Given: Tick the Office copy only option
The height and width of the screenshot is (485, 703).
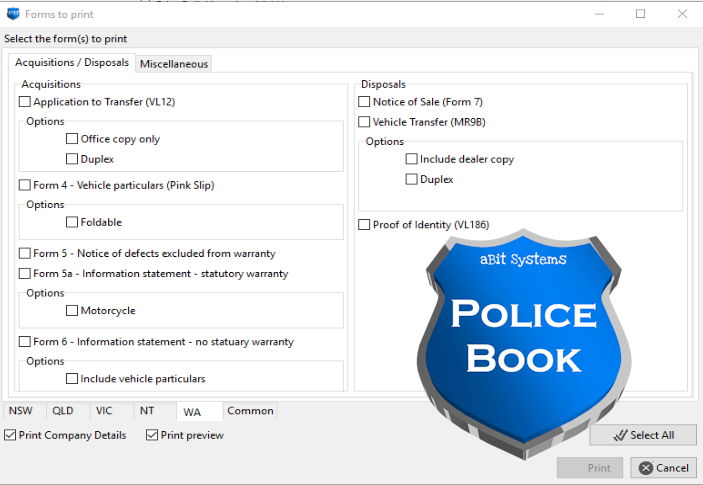Looking at the screenshot, I should click(72, 139).
